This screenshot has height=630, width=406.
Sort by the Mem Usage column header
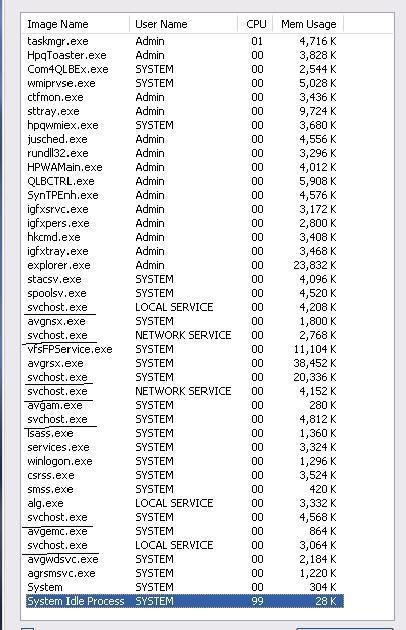(308, 25)
